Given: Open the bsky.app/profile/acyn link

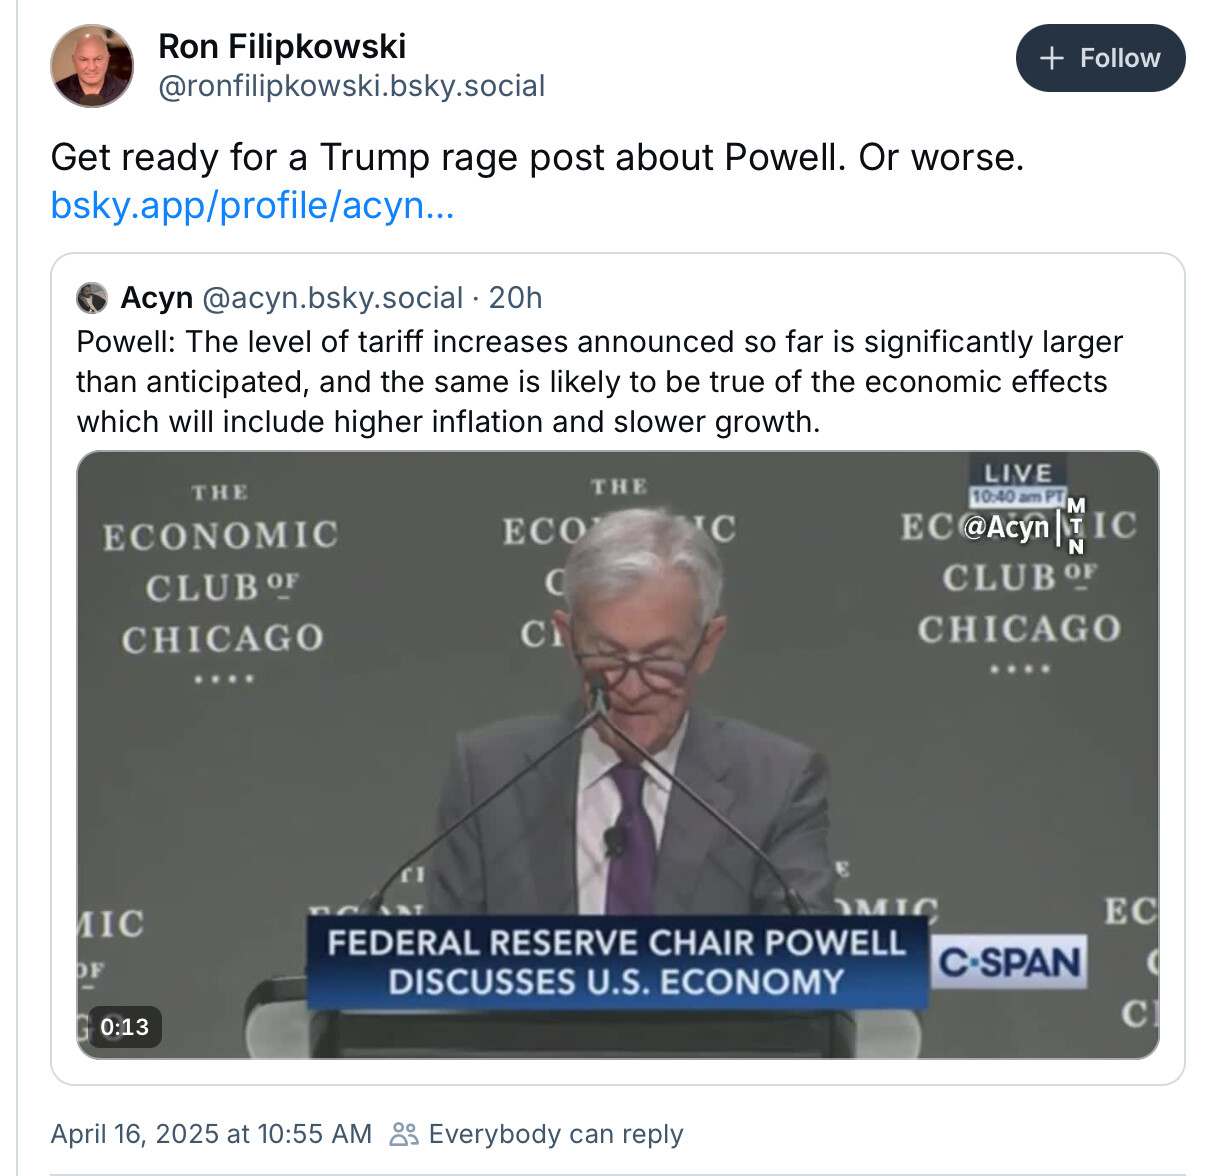Looking at the screenshot, I should 252,205.
